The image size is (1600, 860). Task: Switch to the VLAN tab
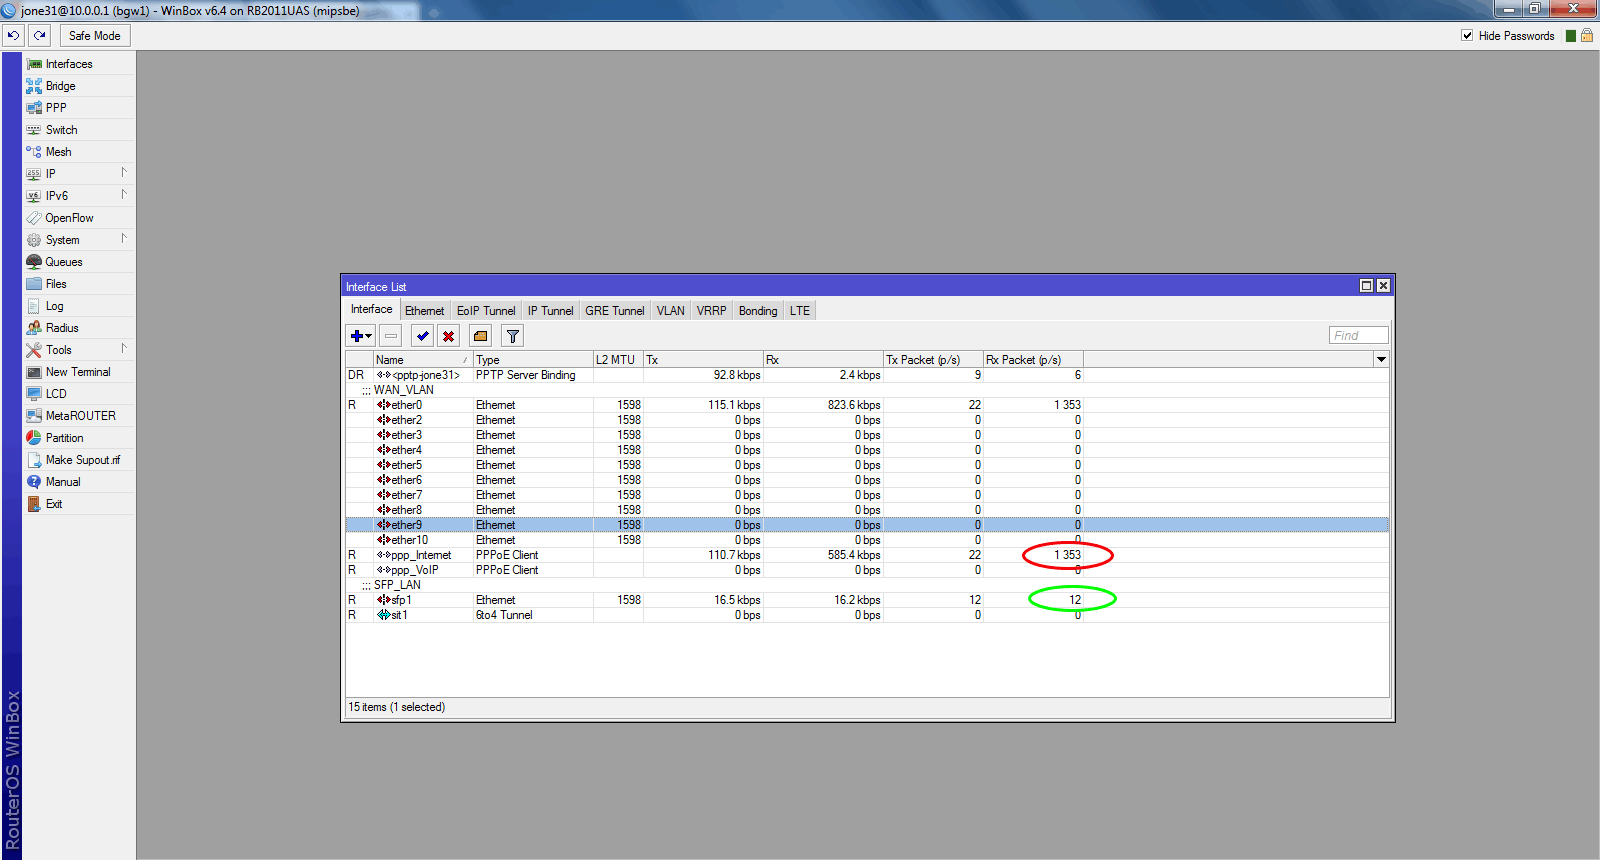671,311
